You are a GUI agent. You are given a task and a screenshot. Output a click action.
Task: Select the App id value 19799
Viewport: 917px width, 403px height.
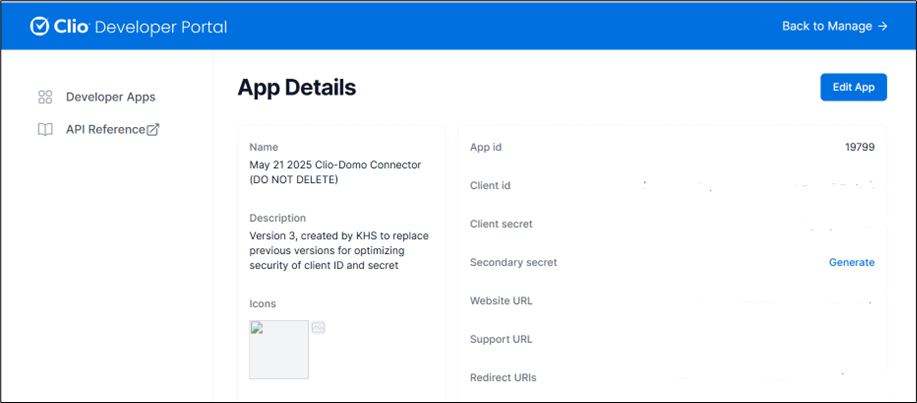coord(860,147)
